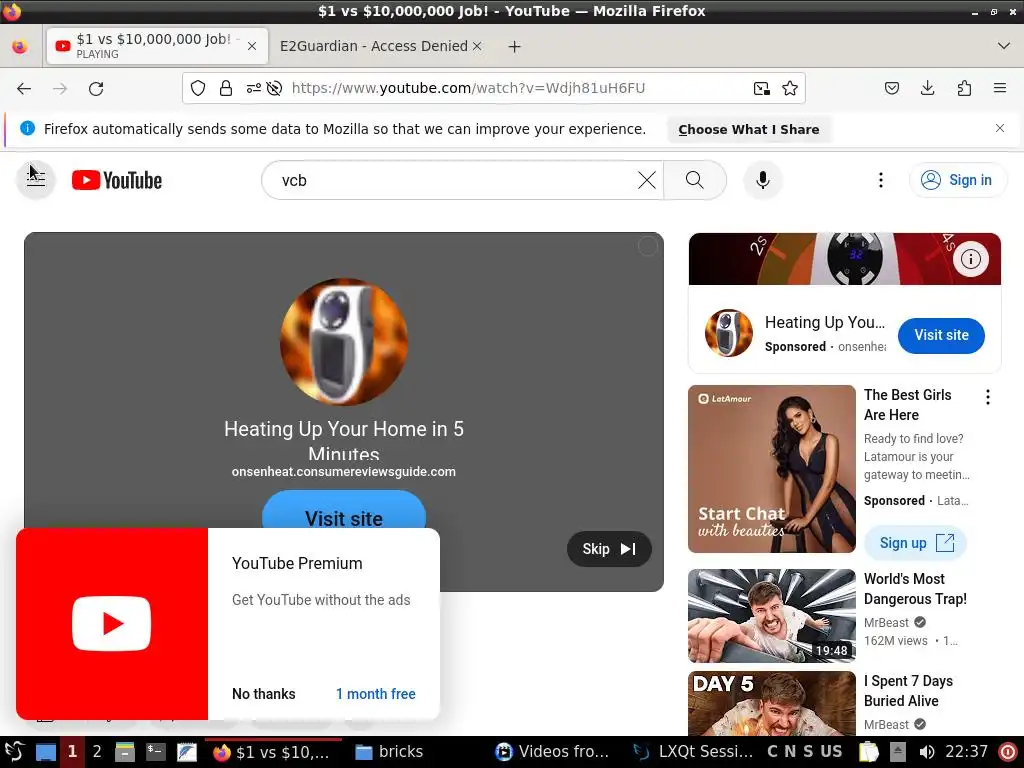Open I Spent 7 Days Buried Alive thumbnail
This screenshot has width=1024, height=768.
click(x=771, y=703)
